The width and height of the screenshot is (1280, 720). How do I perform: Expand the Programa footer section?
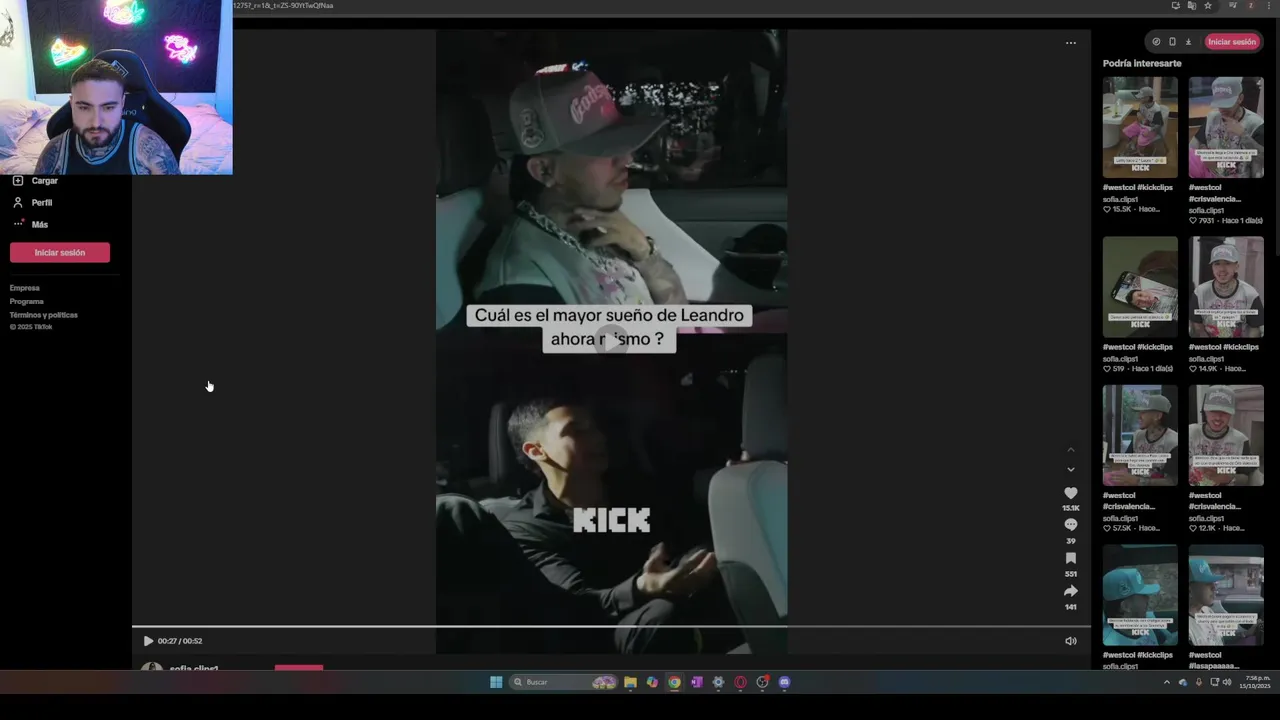click(27, 301)
